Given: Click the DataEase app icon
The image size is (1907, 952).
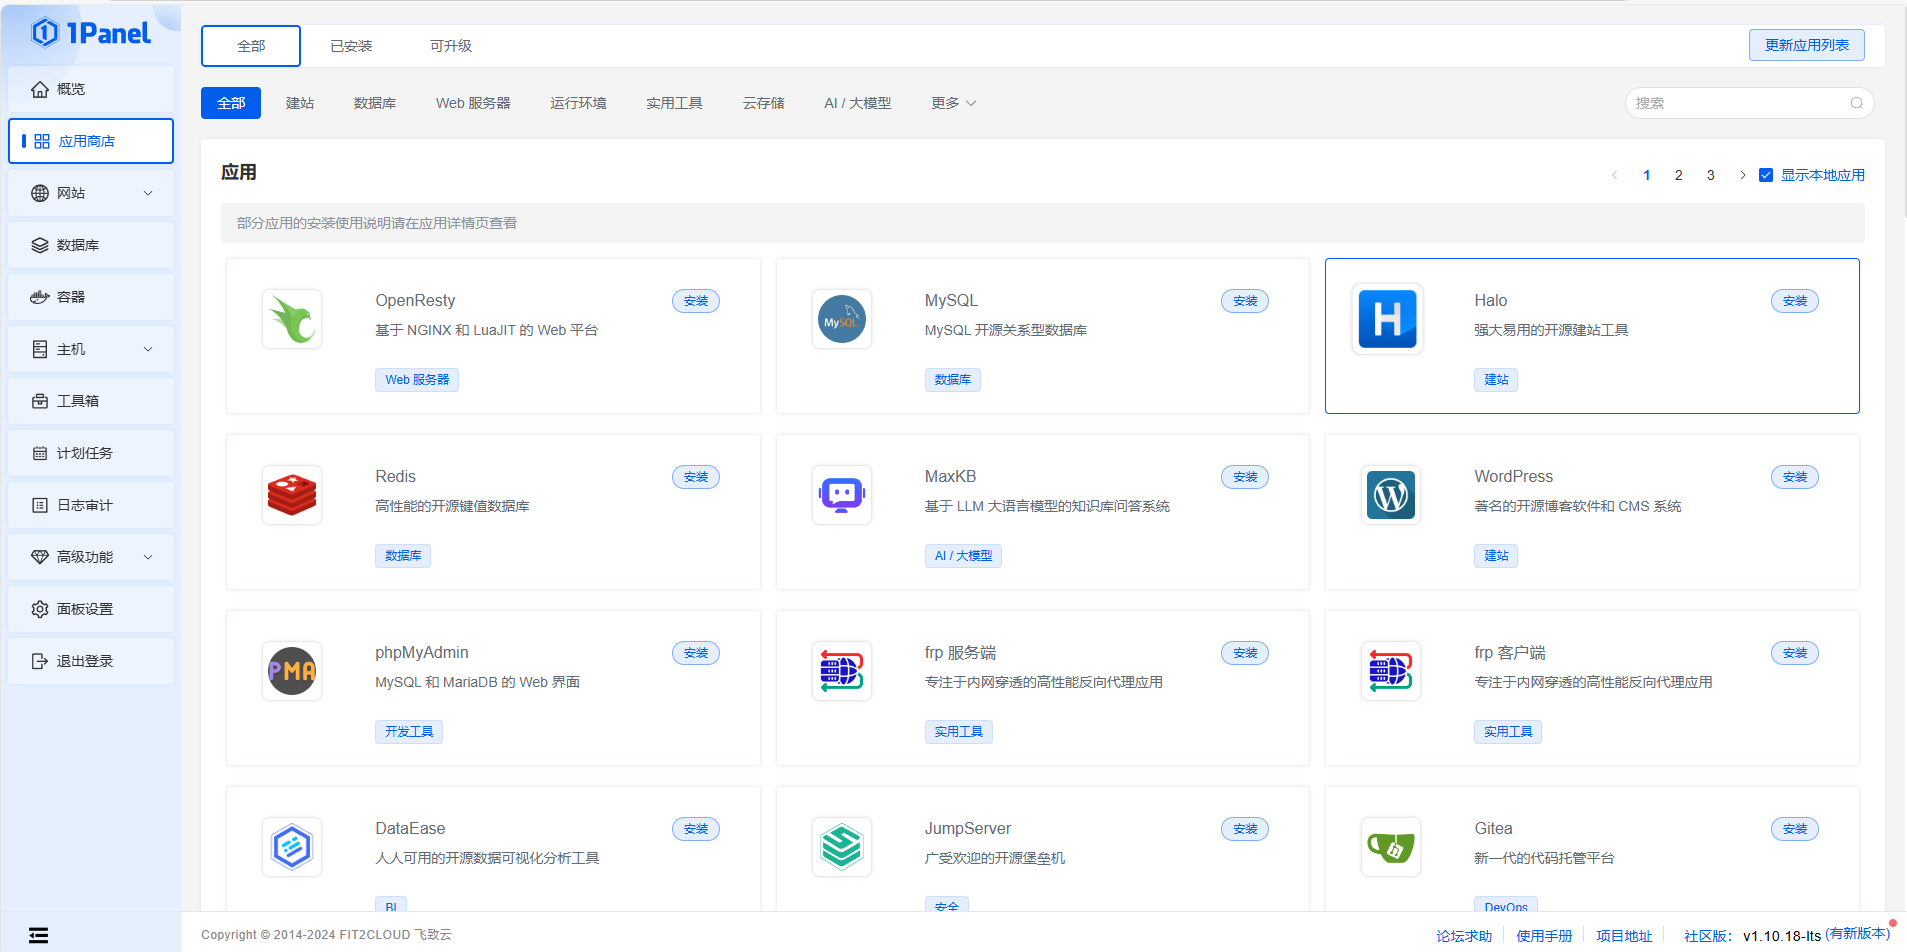Looking at the screenshot, I should point(292,847).
